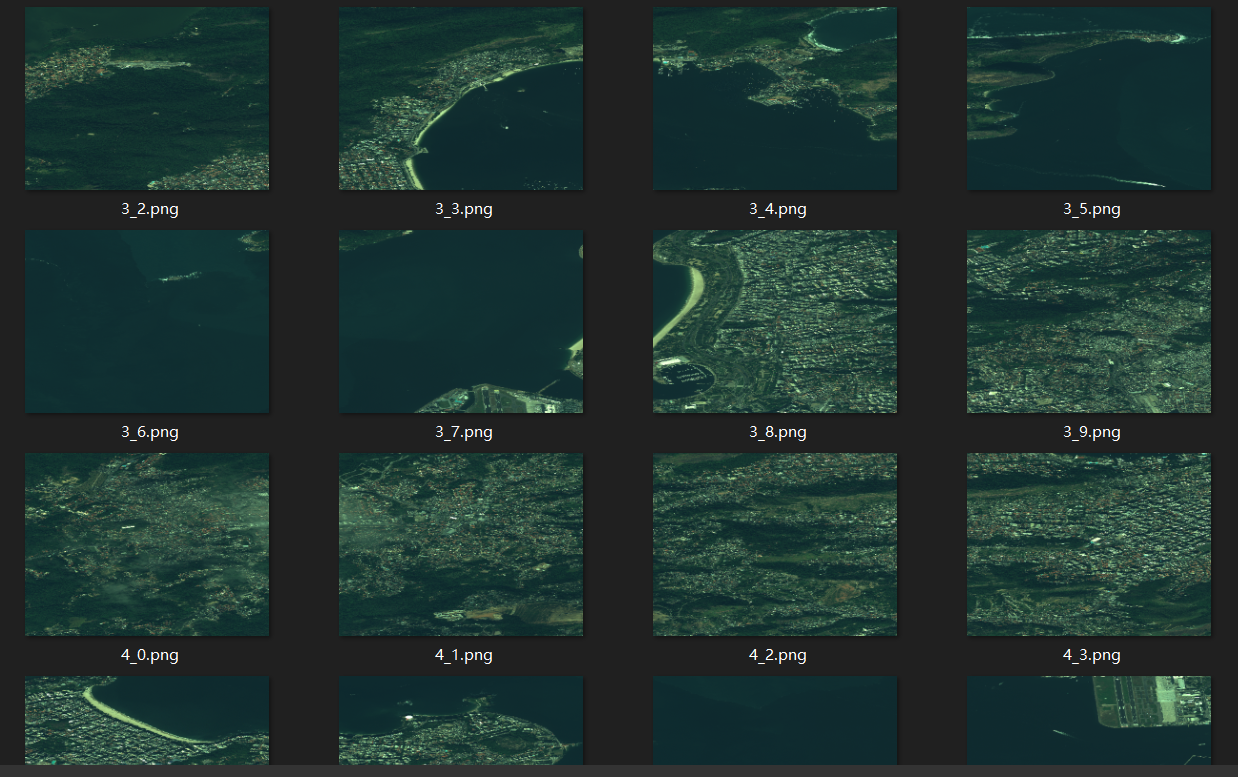Click the 4_2.png filename label

coord(778,655)
